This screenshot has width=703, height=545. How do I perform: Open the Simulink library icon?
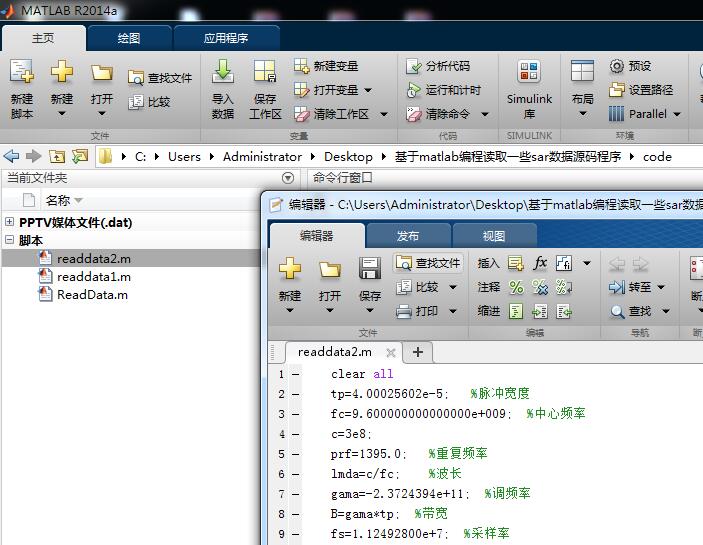[x=529, y=72]
